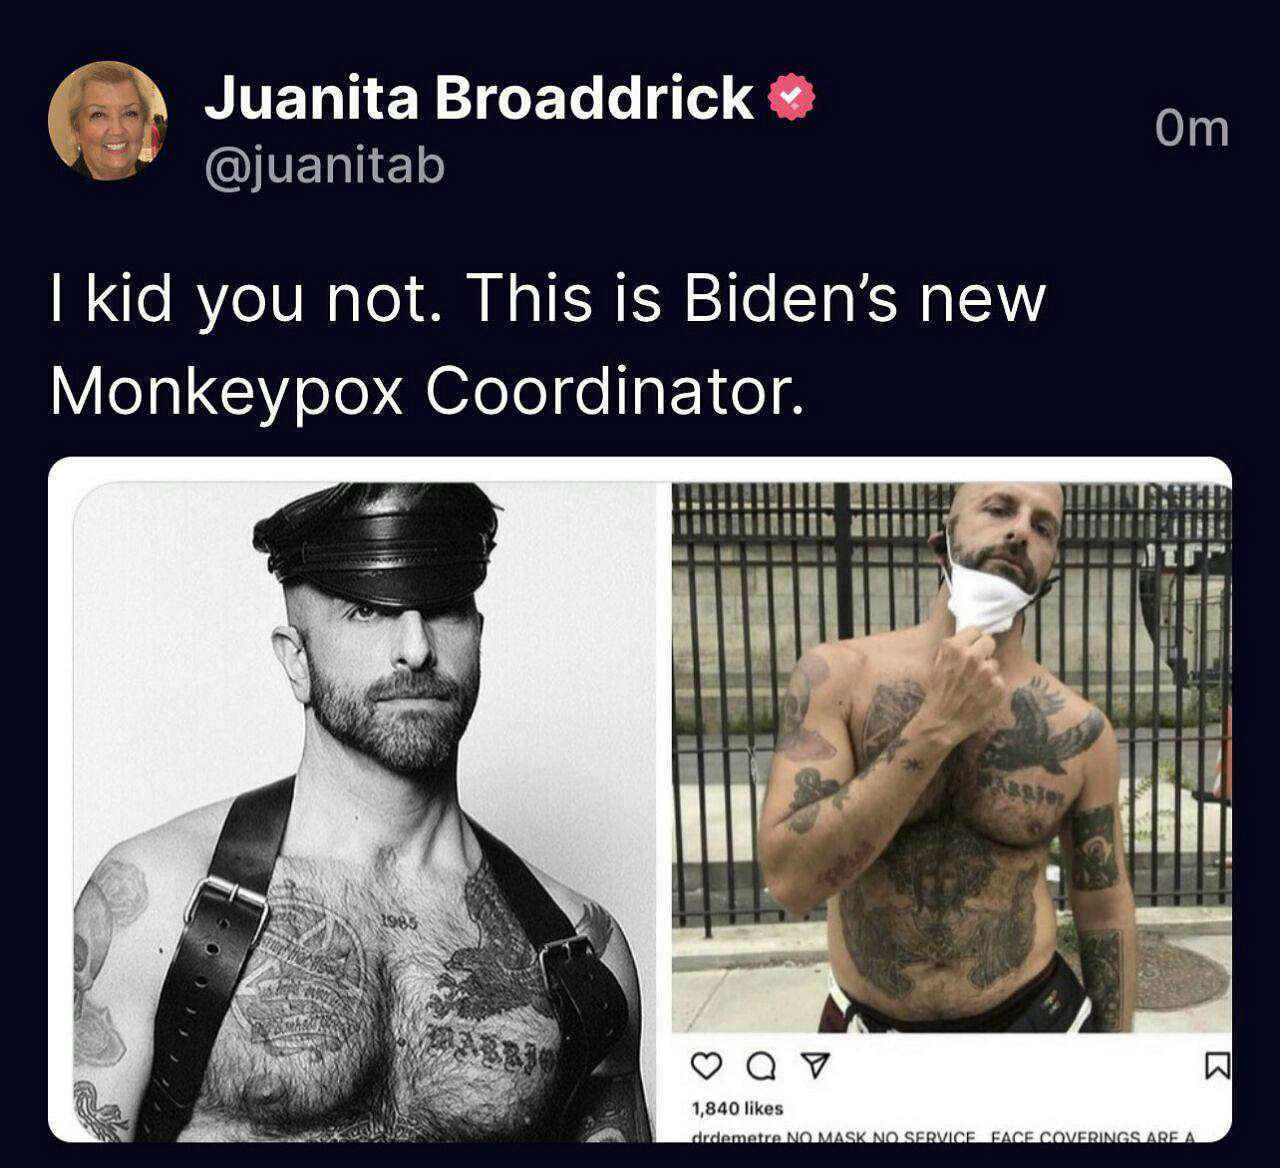Open the comment bubble icon
The width and height of the screenshot is (1280, 1168).
pyautogui.click(x=762, y=1067)
